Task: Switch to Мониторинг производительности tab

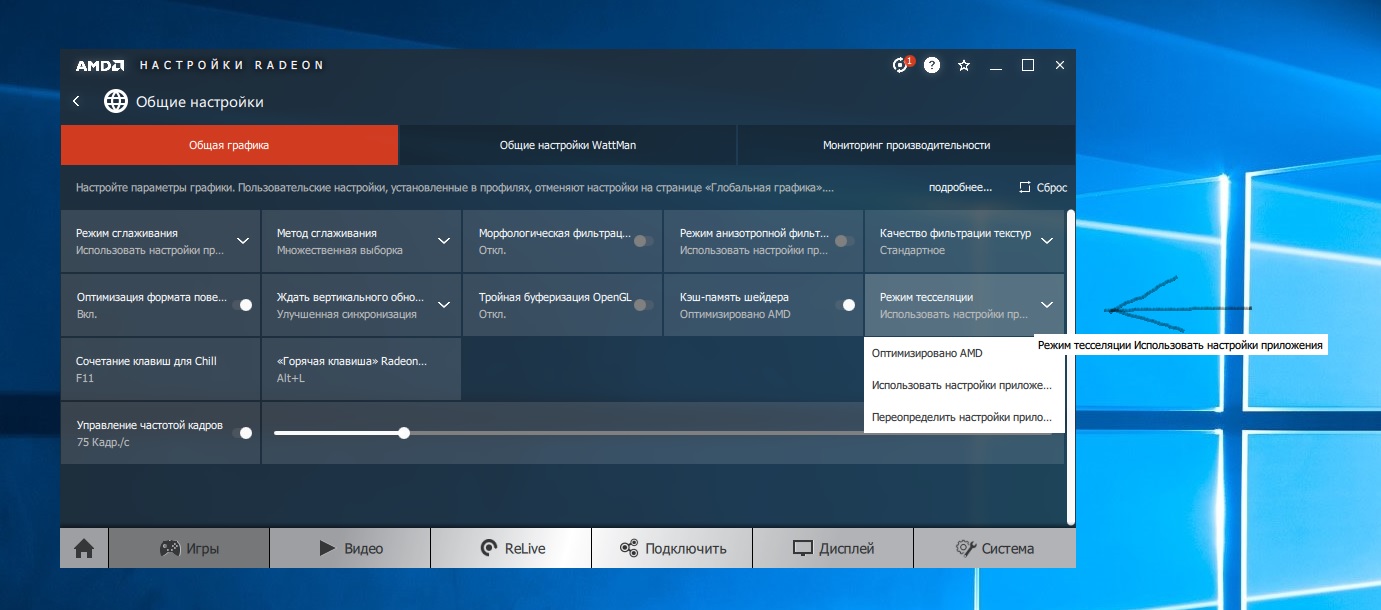Action: (906, 145)
